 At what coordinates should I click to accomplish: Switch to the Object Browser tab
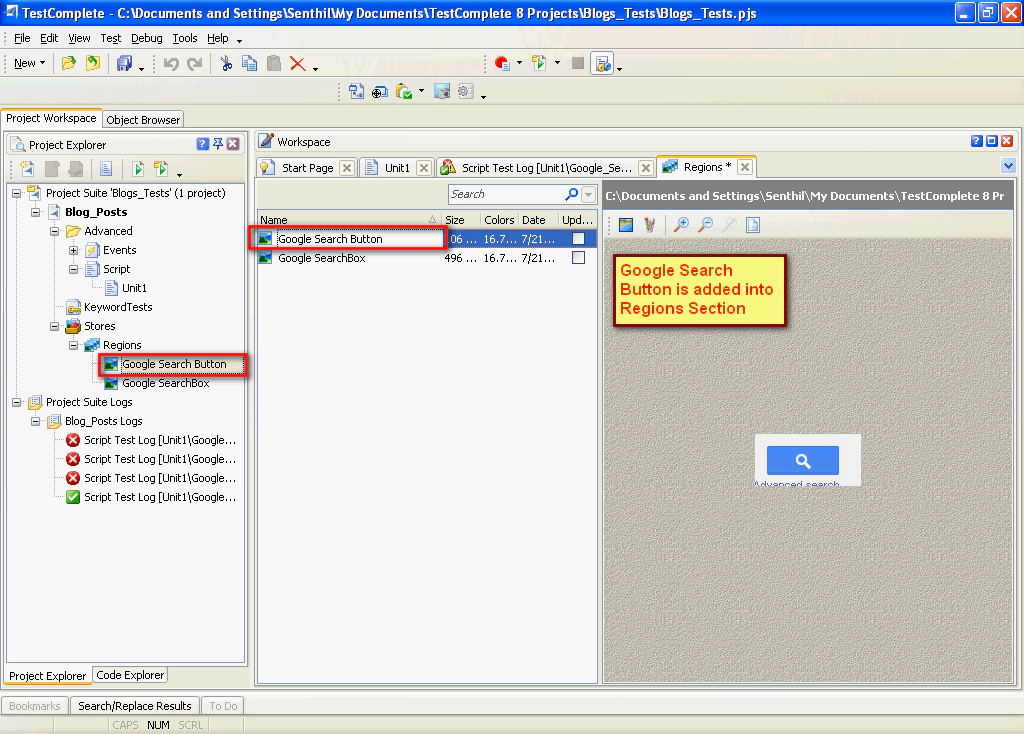(x=143, y=119)
